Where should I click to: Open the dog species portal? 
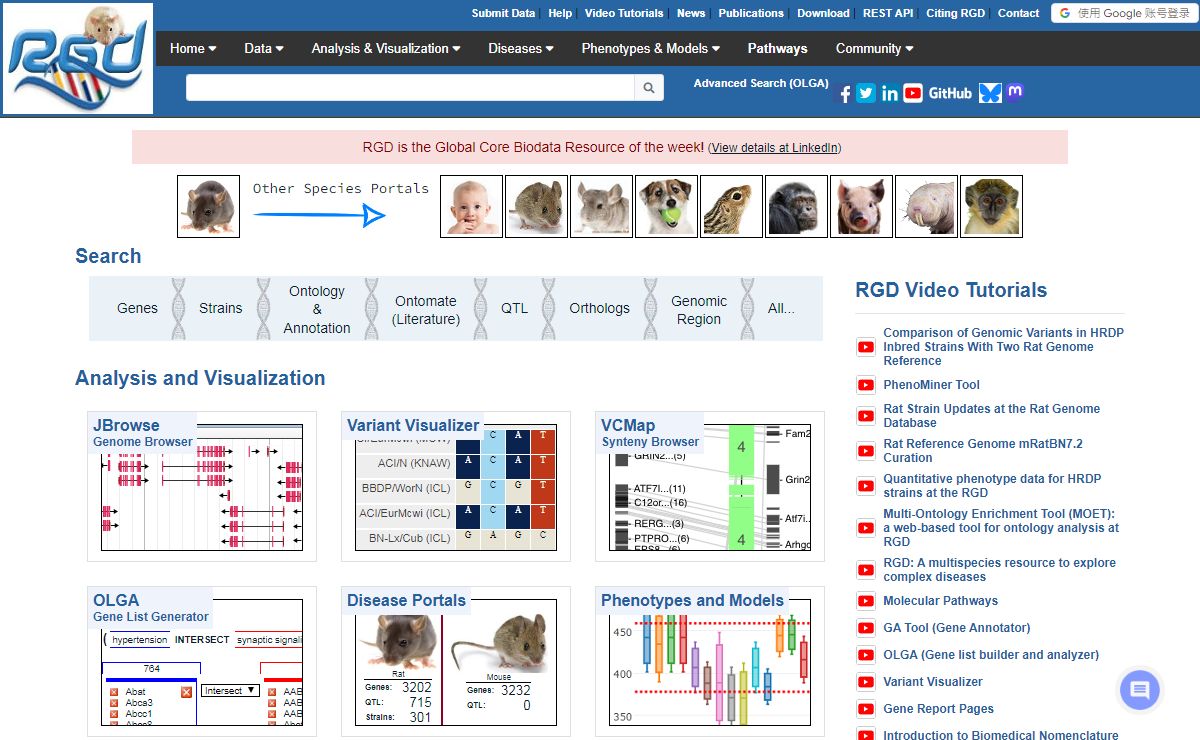coord(666,206)
